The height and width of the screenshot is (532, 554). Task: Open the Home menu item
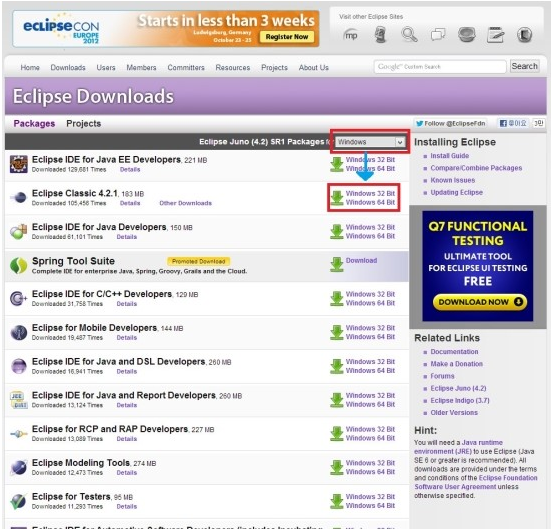(x=30, y=67)
